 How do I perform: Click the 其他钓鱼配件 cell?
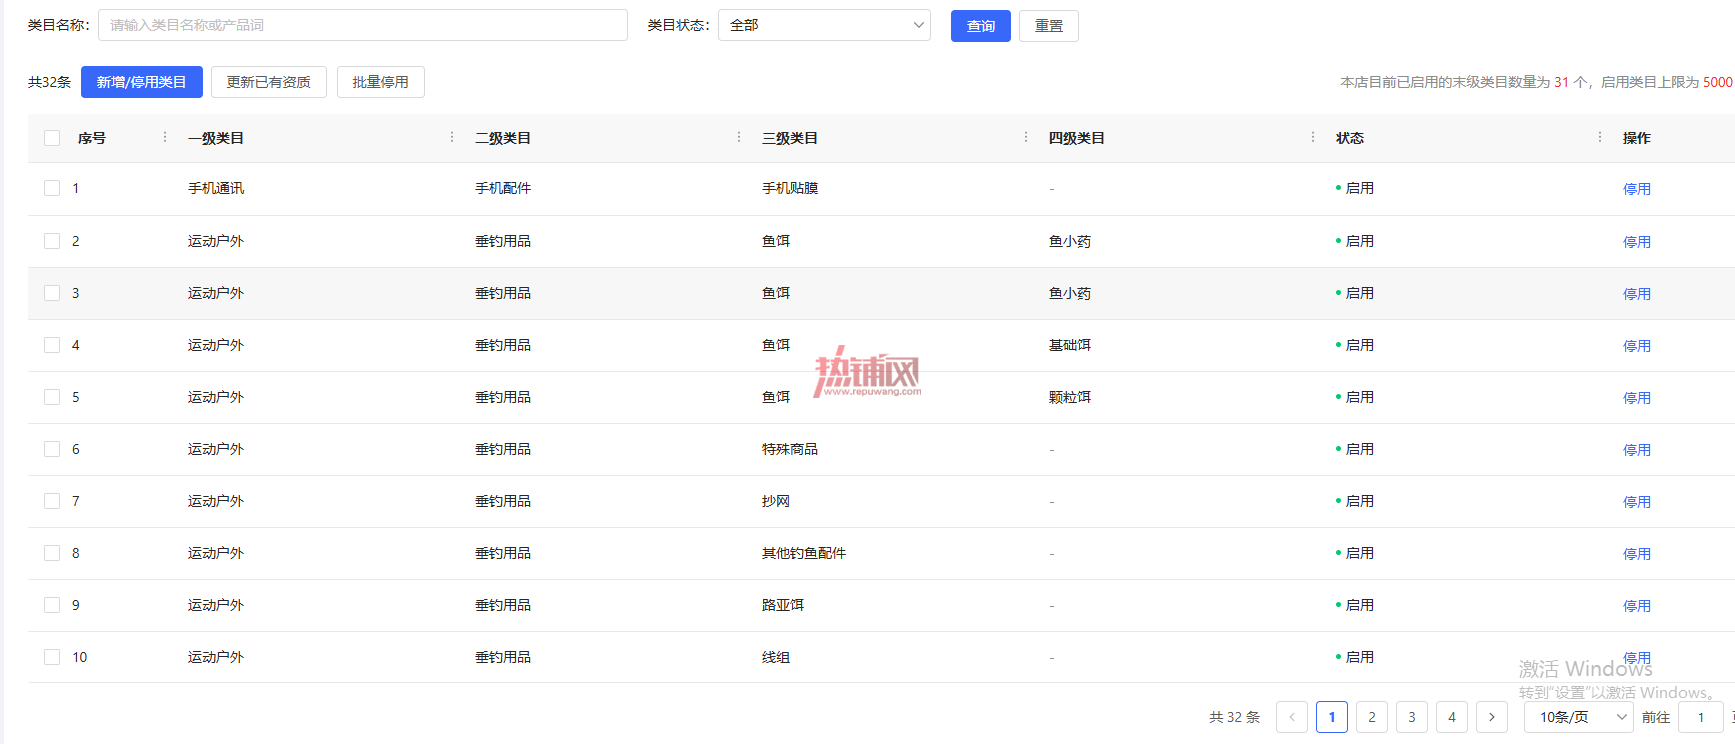click(804, 553)
